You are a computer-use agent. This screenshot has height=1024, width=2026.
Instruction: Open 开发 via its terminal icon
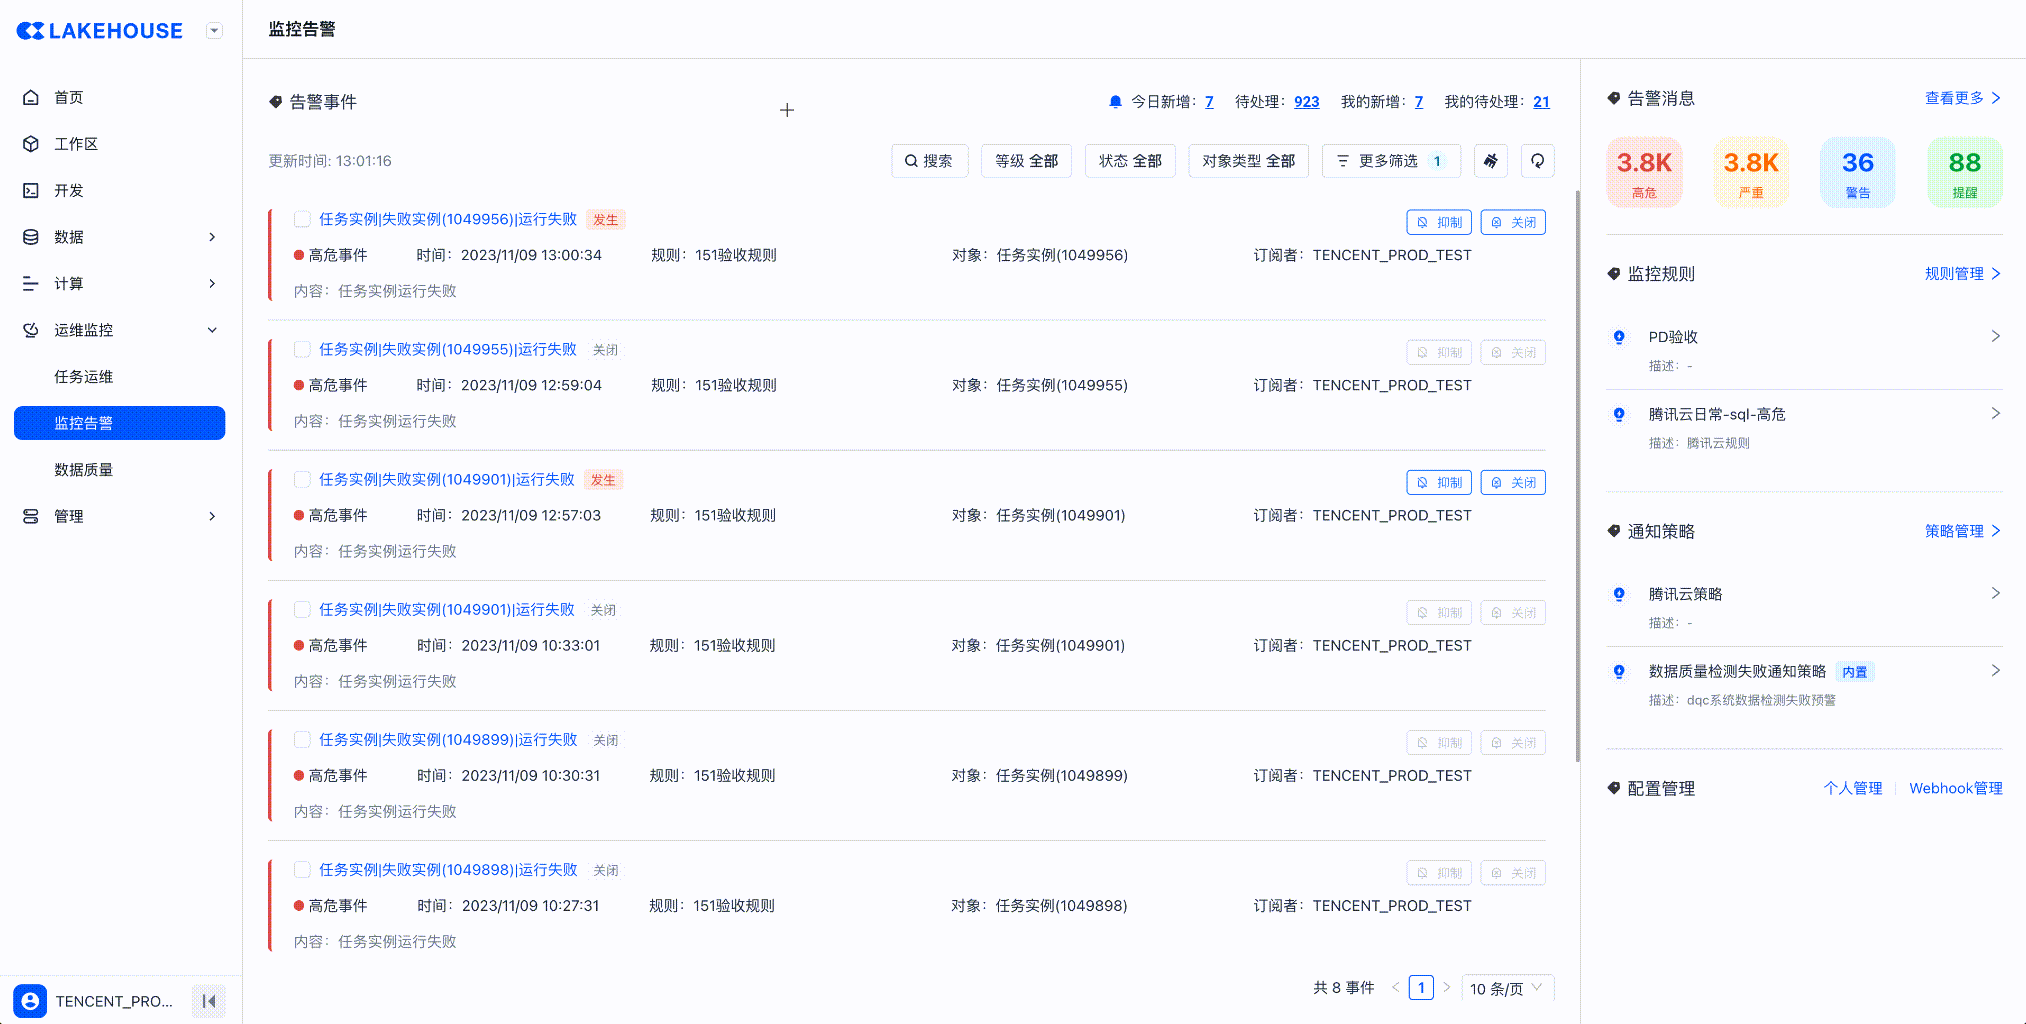click(31, 190)
